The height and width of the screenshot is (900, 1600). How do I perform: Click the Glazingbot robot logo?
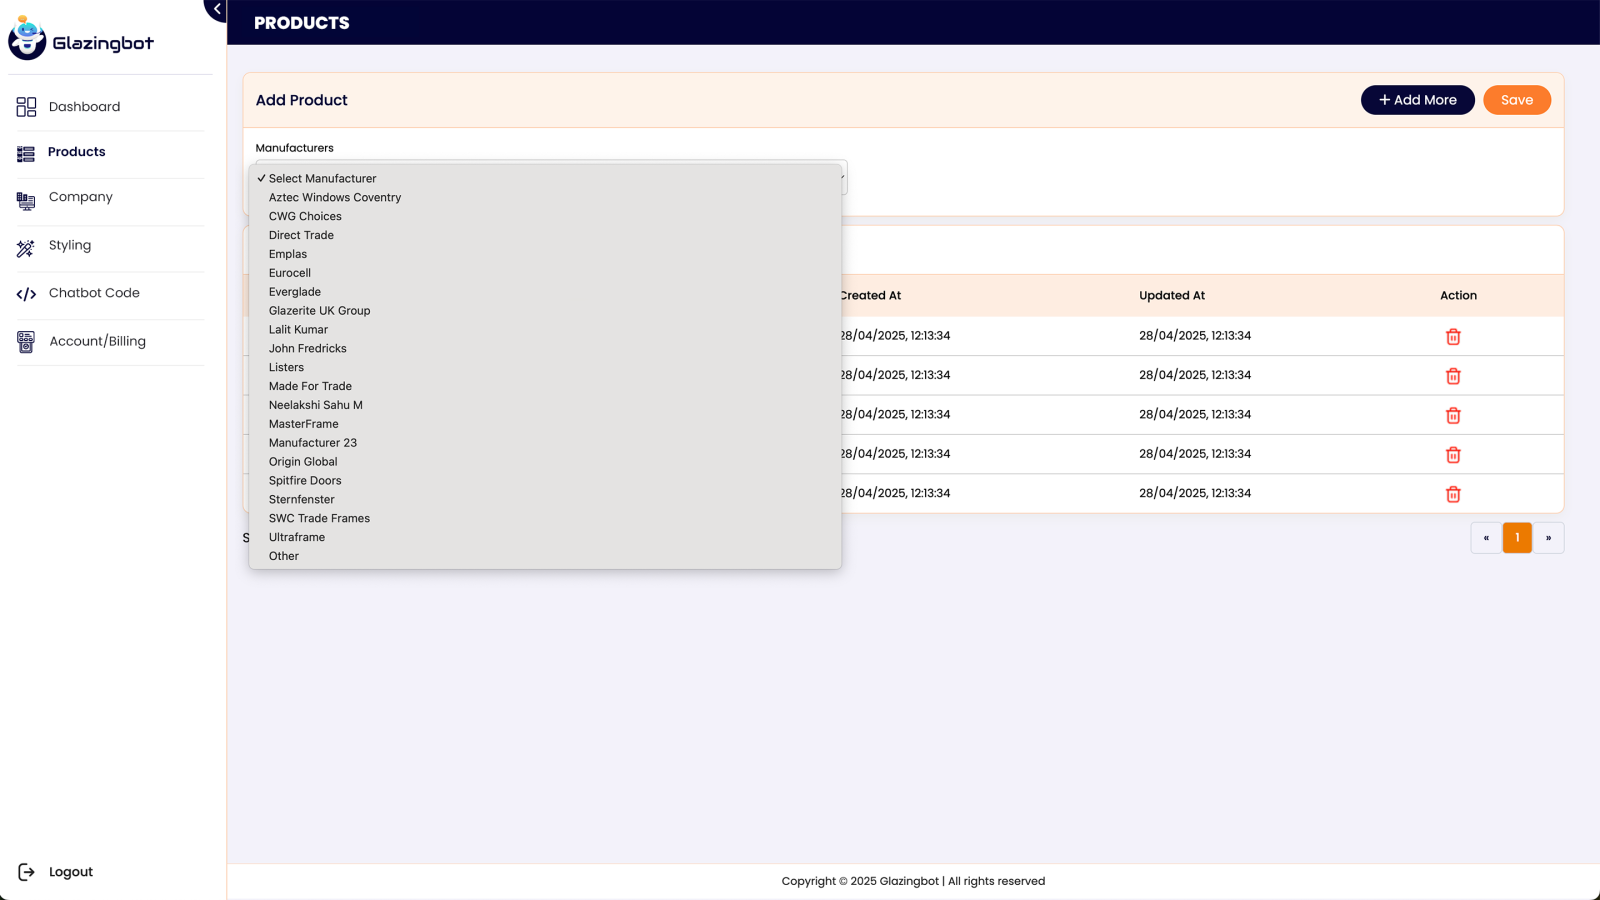point(27,39)
